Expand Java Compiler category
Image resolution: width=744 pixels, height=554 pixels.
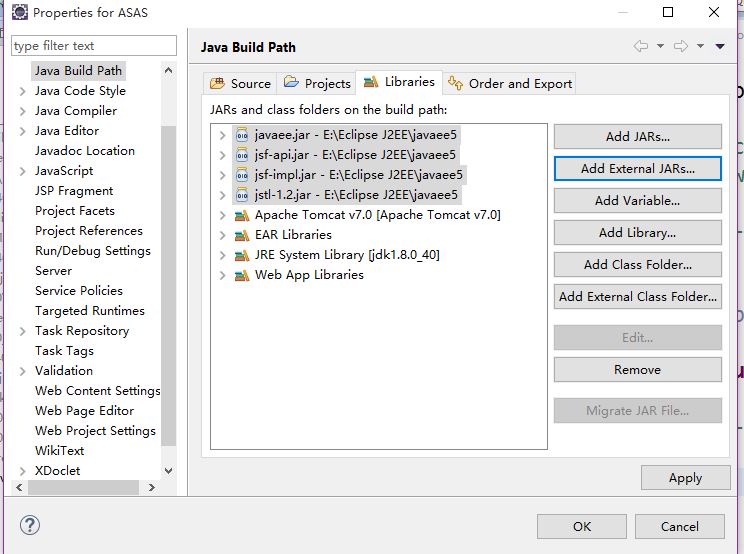22,111
